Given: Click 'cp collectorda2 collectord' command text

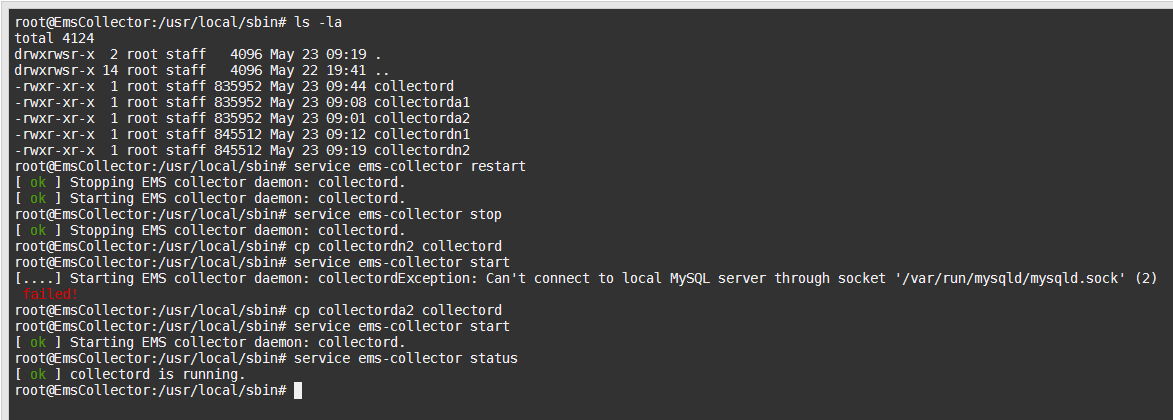Looking at the screenshot, I should pos(398,310).
